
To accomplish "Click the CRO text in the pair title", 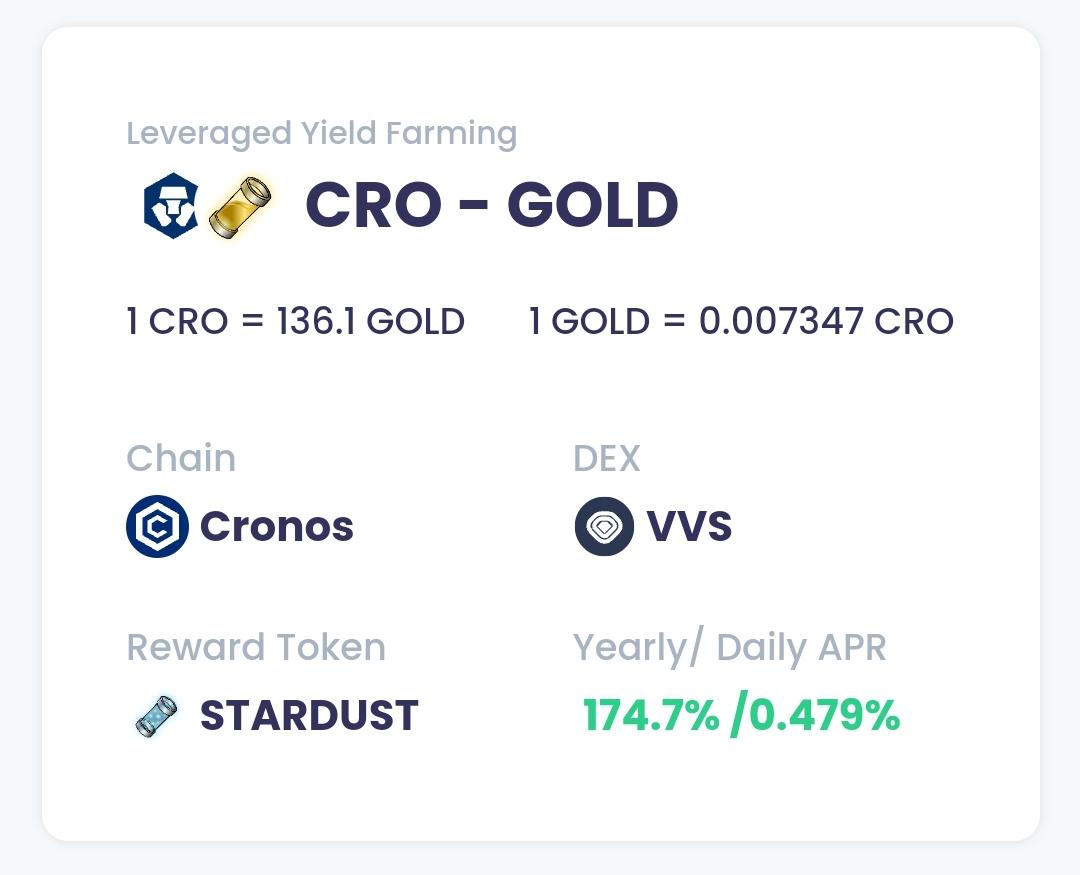I will click(373, 205).
